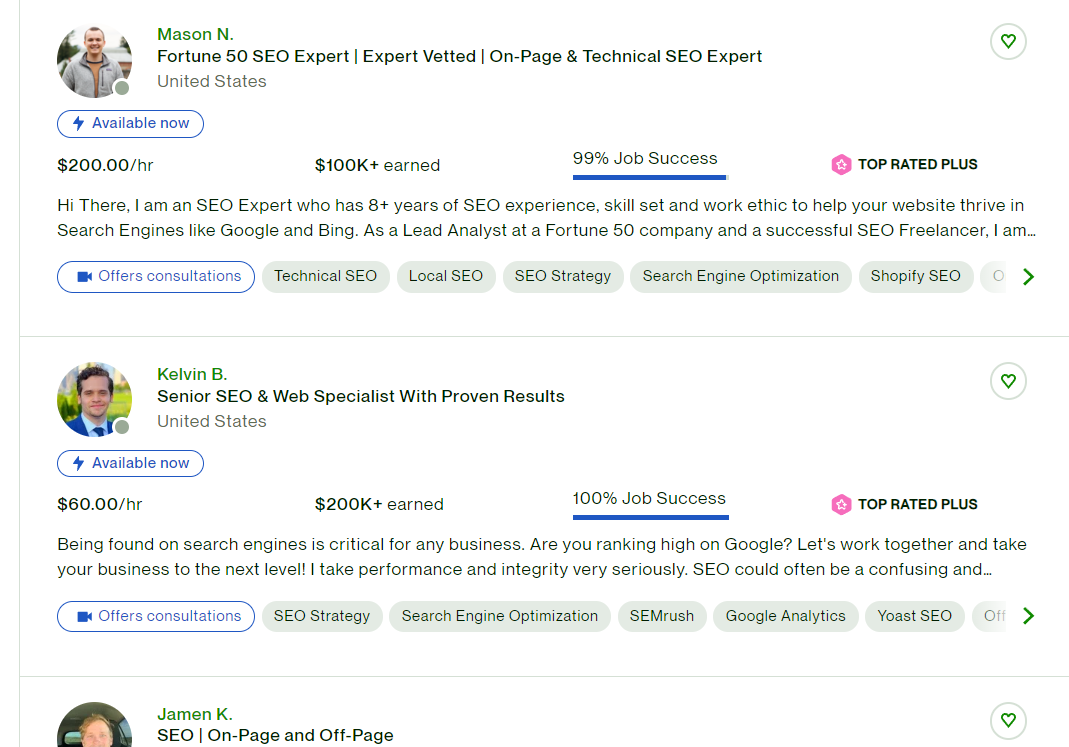Click Mason's 99% Job Success progress bar
The image size is (1069, 747).
tap(649, 178)
